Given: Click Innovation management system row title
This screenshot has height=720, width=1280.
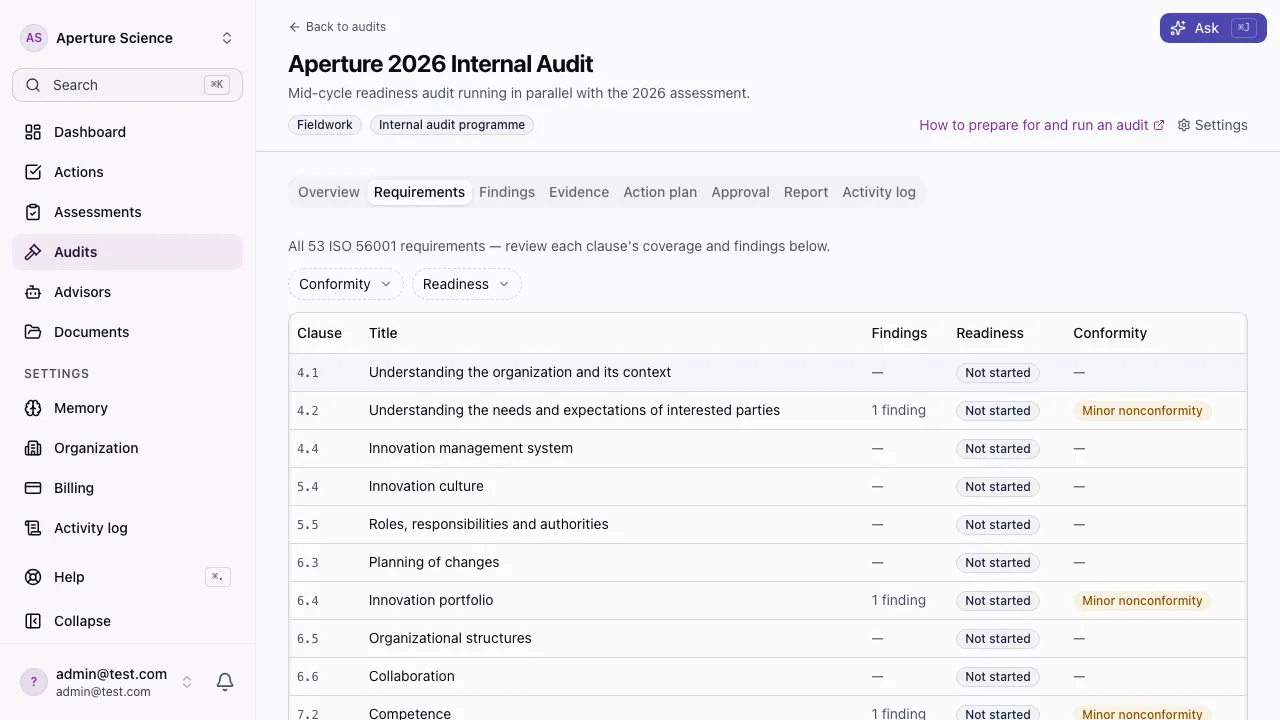Looking at the screenshot, I should pyautogui.click(x=471, y=448).
